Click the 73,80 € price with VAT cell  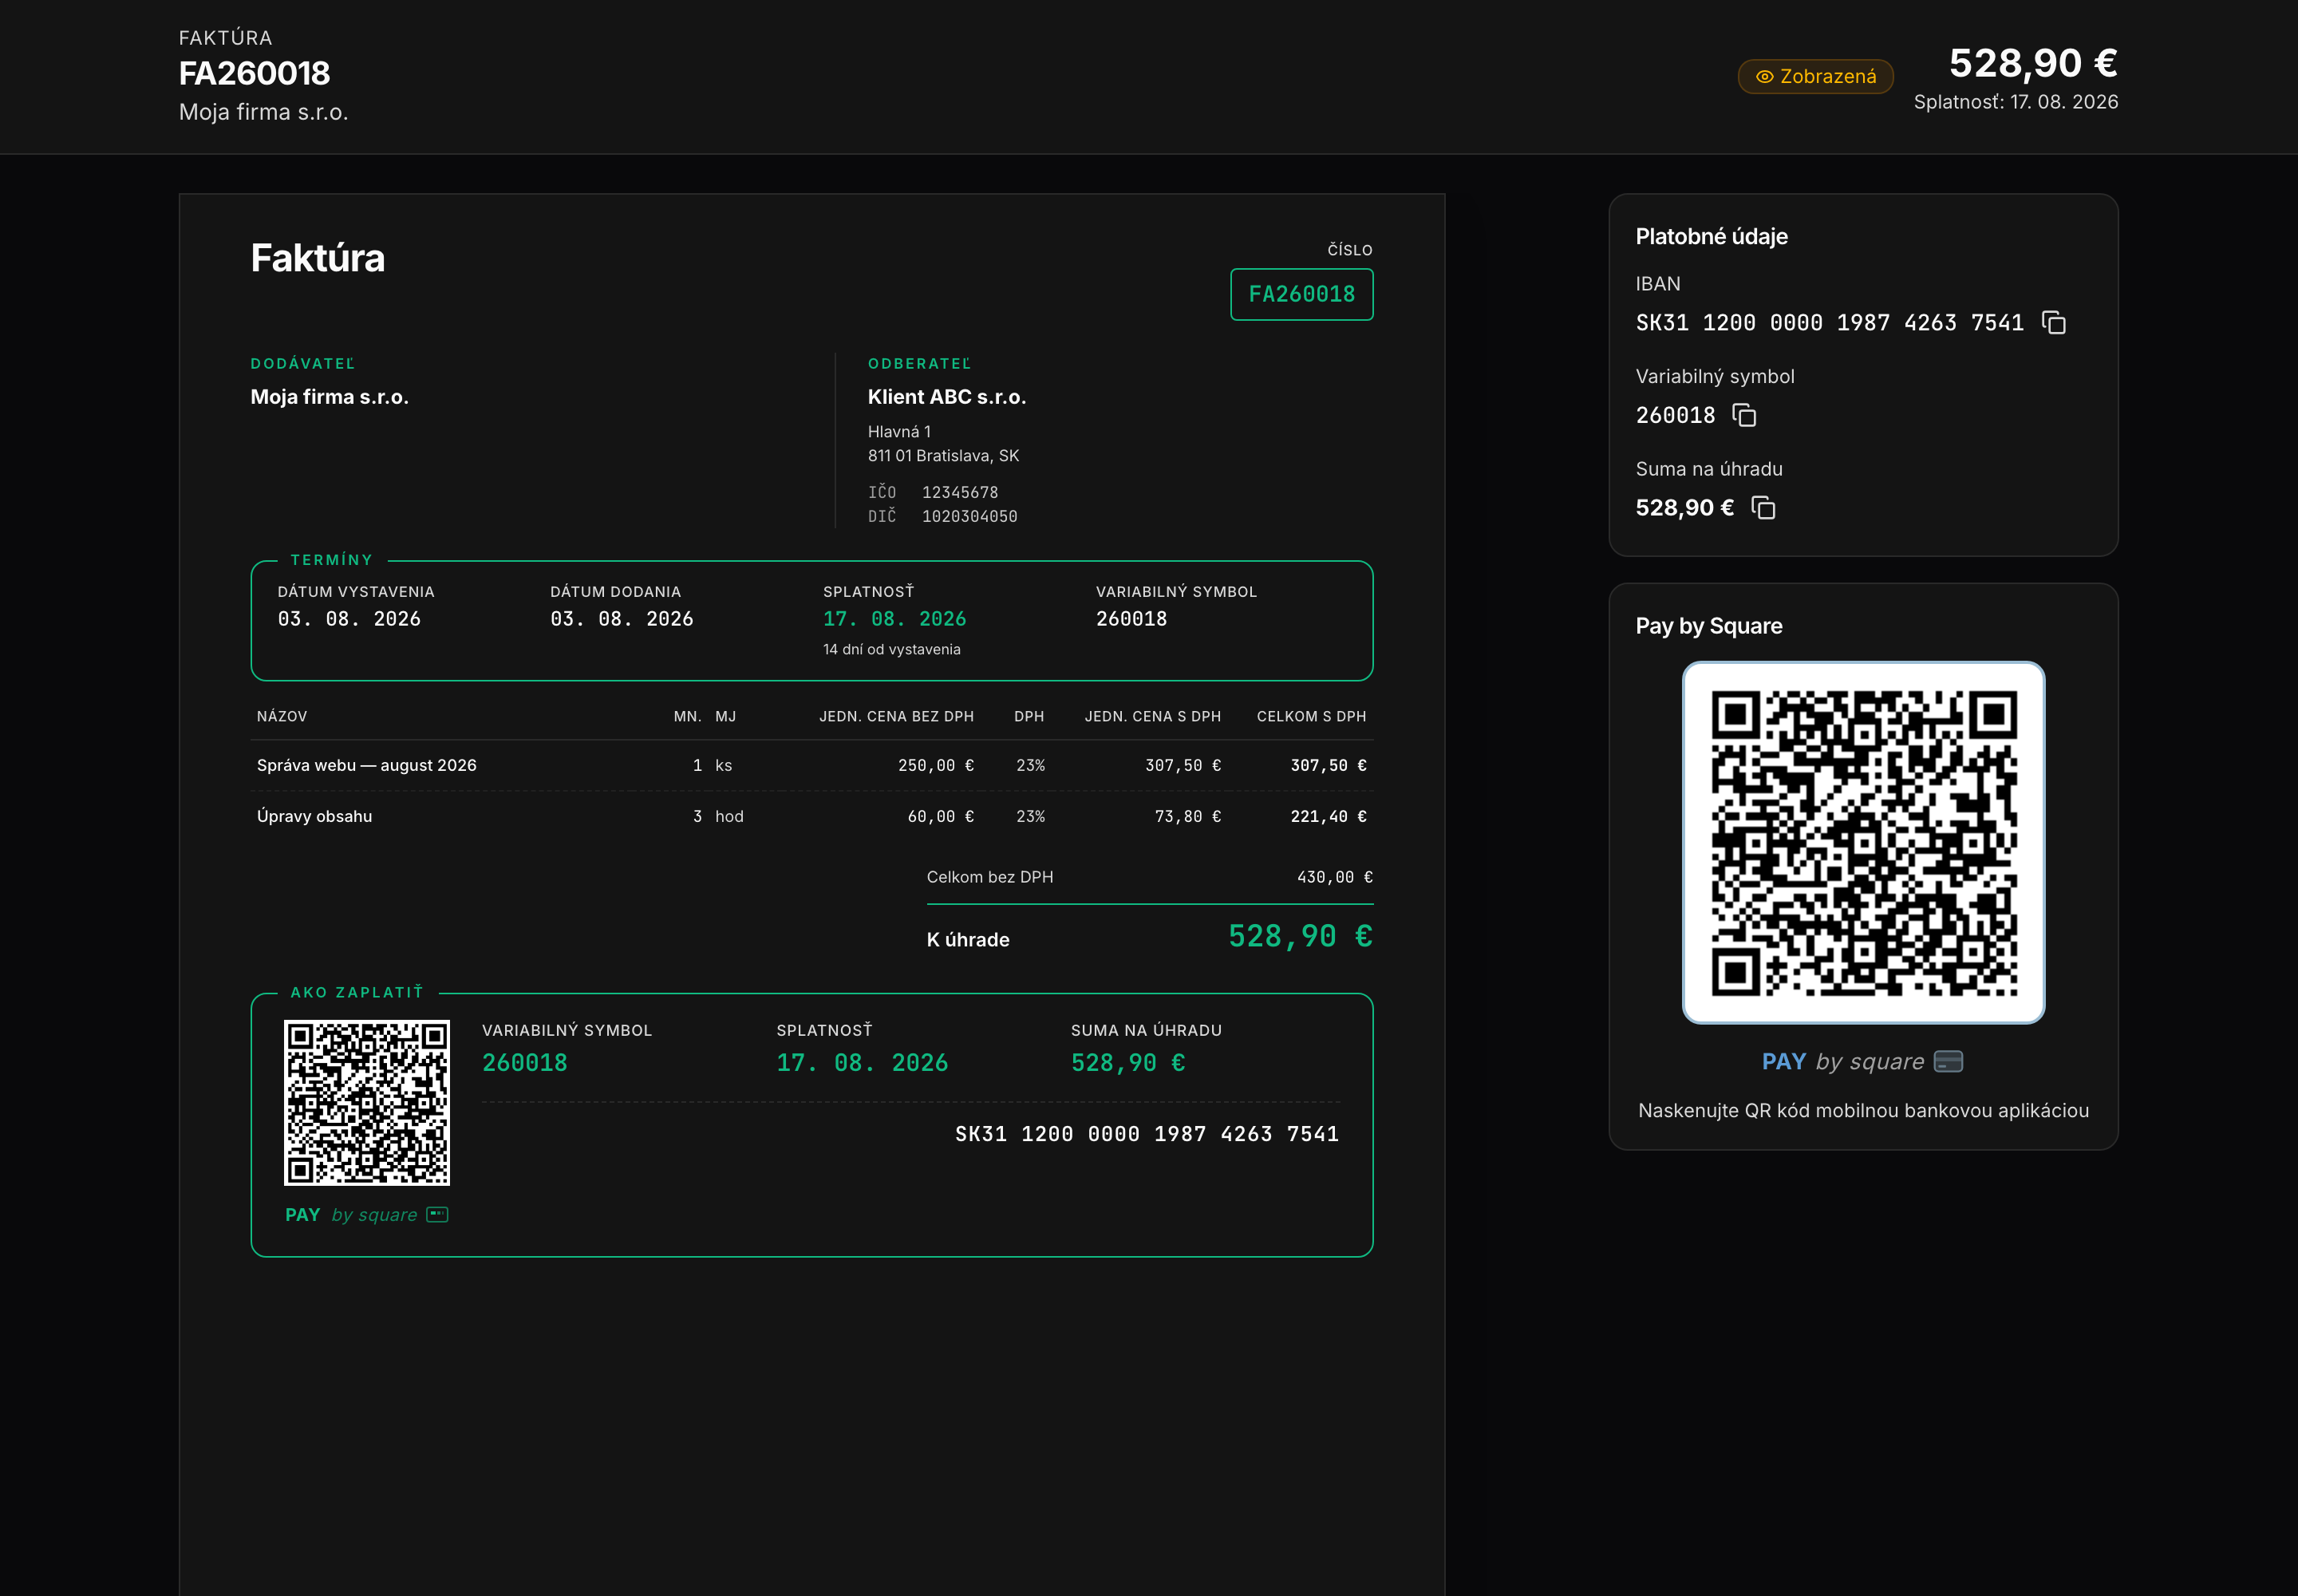tap(1187, 816)
